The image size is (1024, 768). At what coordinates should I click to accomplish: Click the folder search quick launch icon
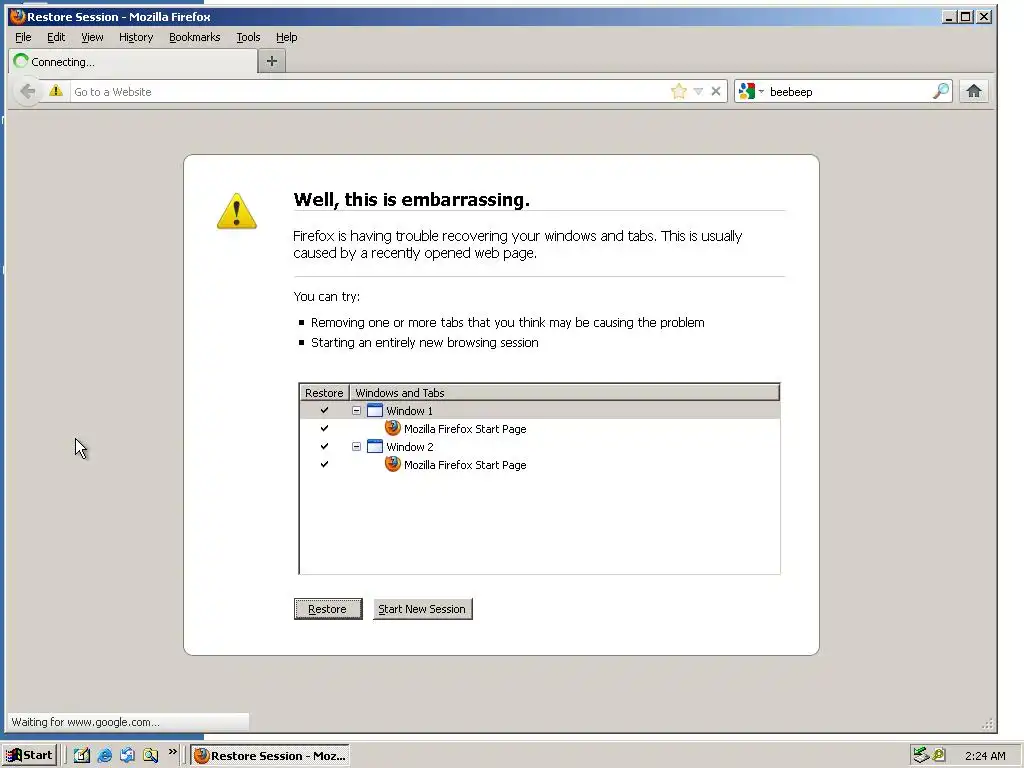[x=150, y=755]
